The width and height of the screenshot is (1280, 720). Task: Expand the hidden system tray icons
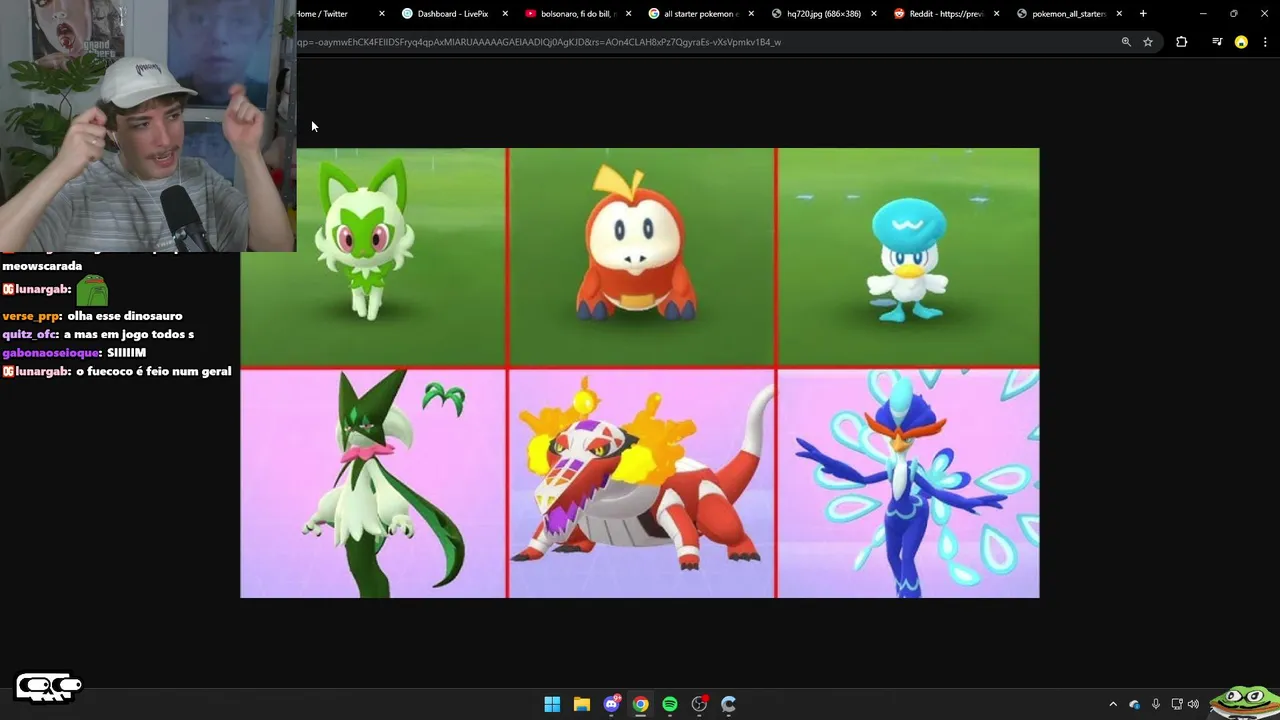pos(1113,704)
